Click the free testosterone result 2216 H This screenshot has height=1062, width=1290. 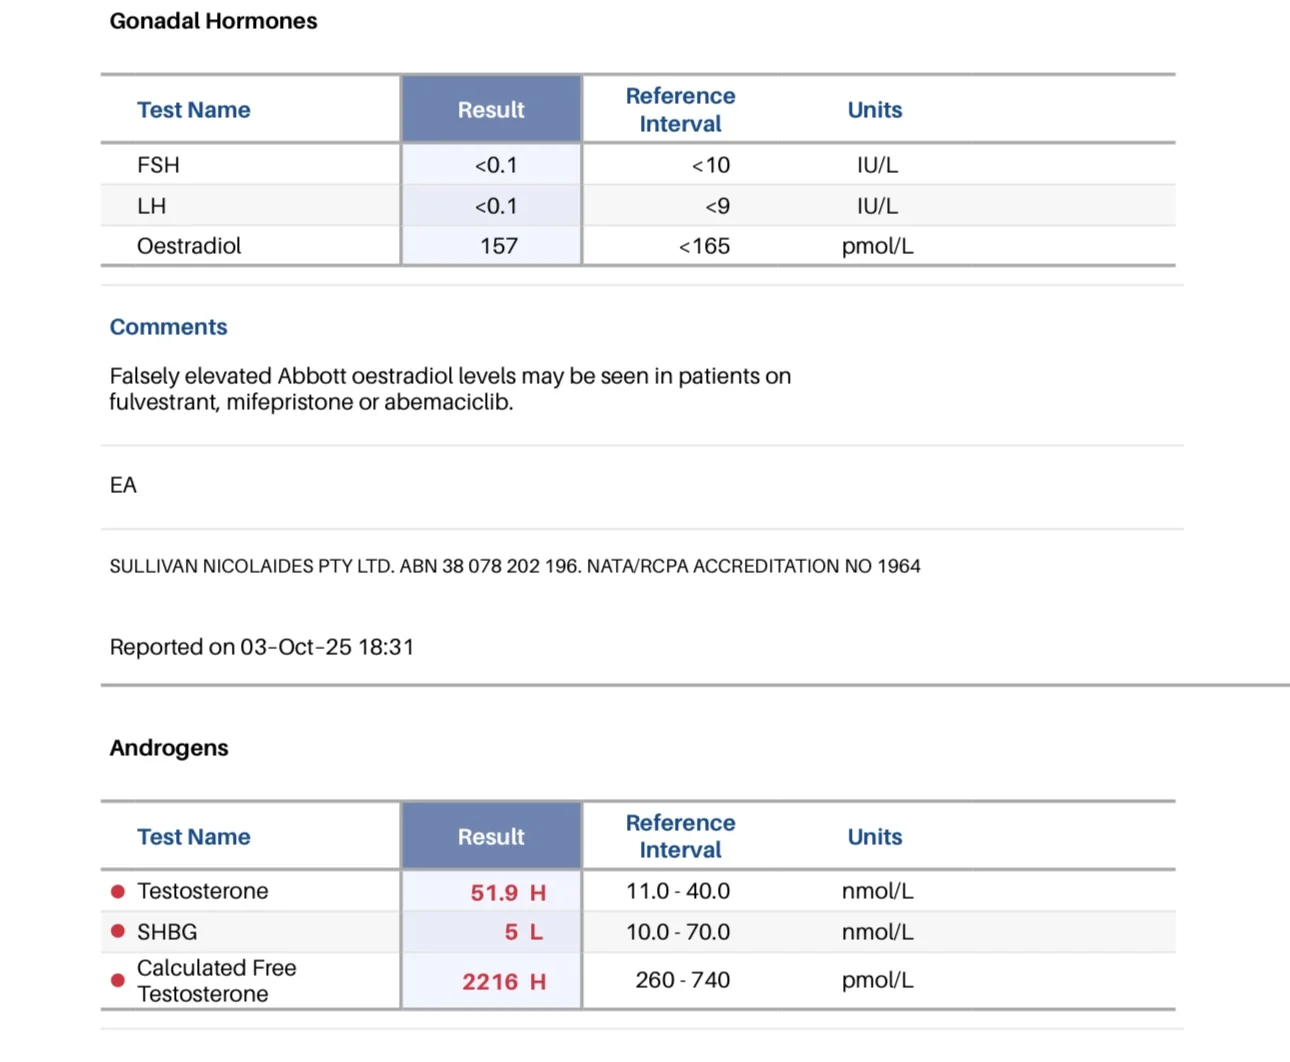(x=504, y=982)
